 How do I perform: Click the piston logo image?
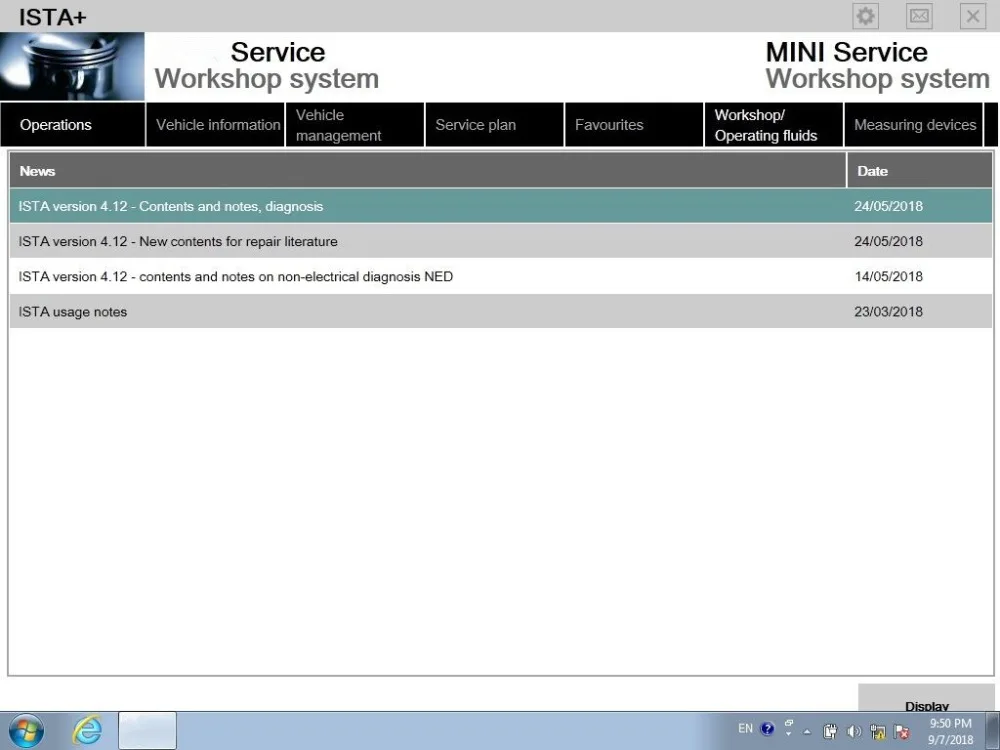72,66
